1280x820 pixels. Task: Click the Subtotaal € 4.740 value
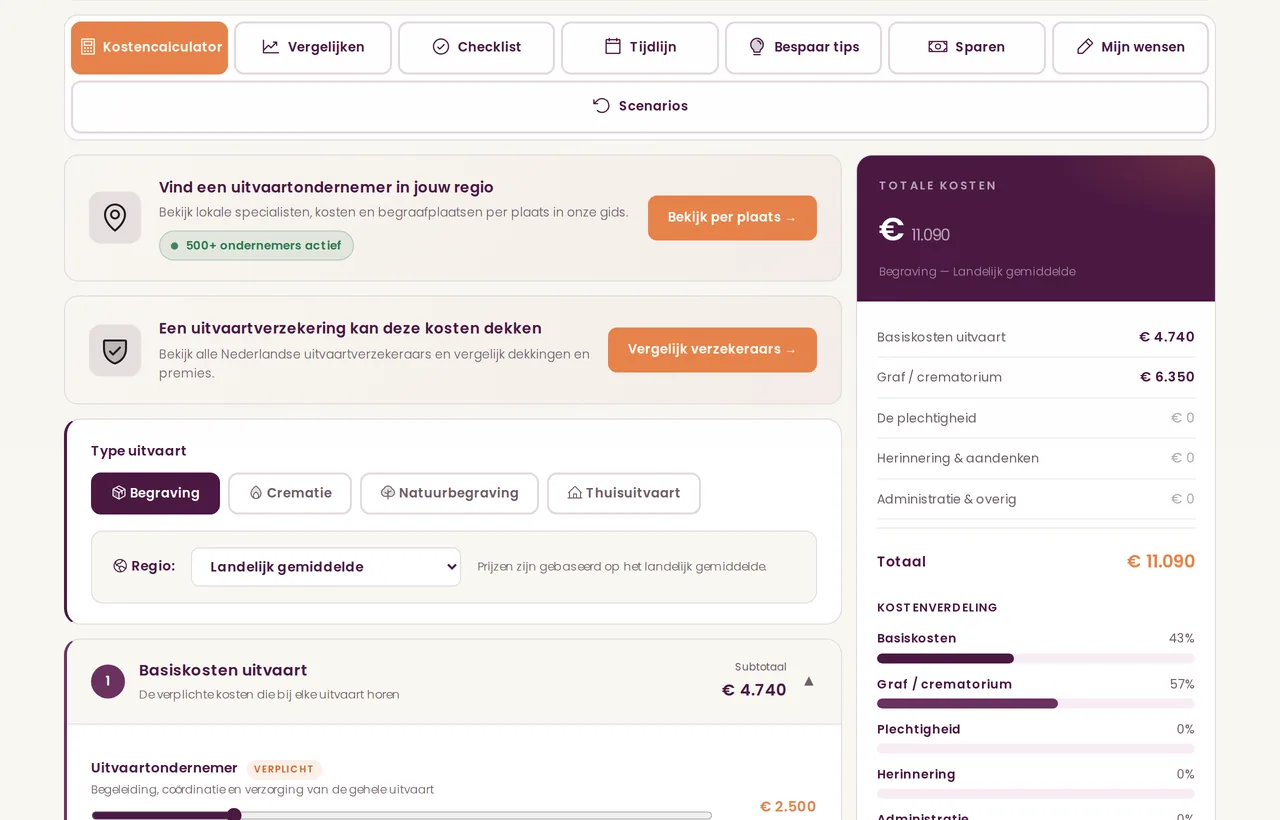[754, 690]
